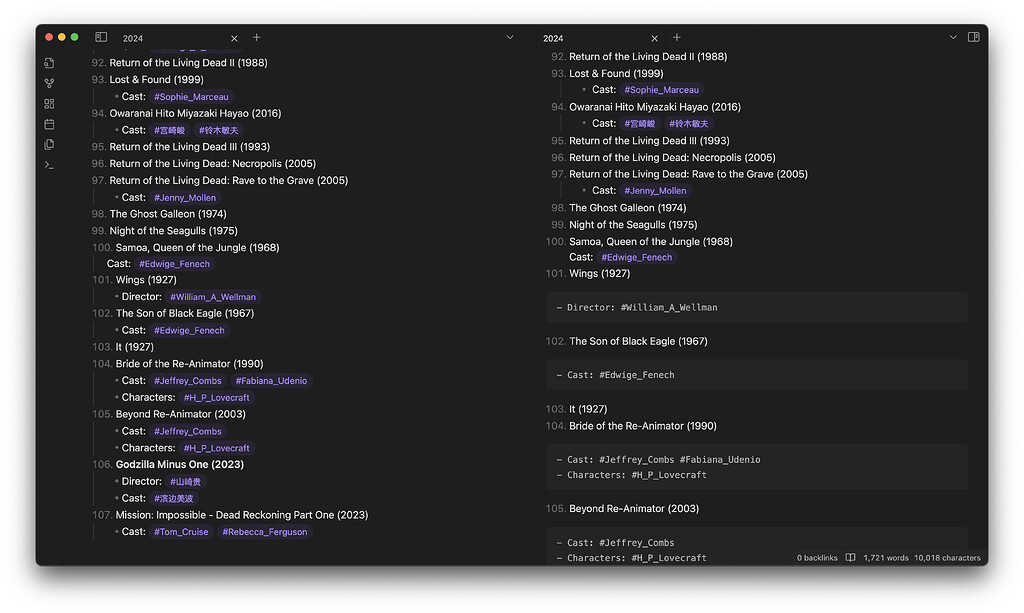Select the four-squares grid icon in the ribbon
Screen dimensions: 1024x613
(49, 103)
